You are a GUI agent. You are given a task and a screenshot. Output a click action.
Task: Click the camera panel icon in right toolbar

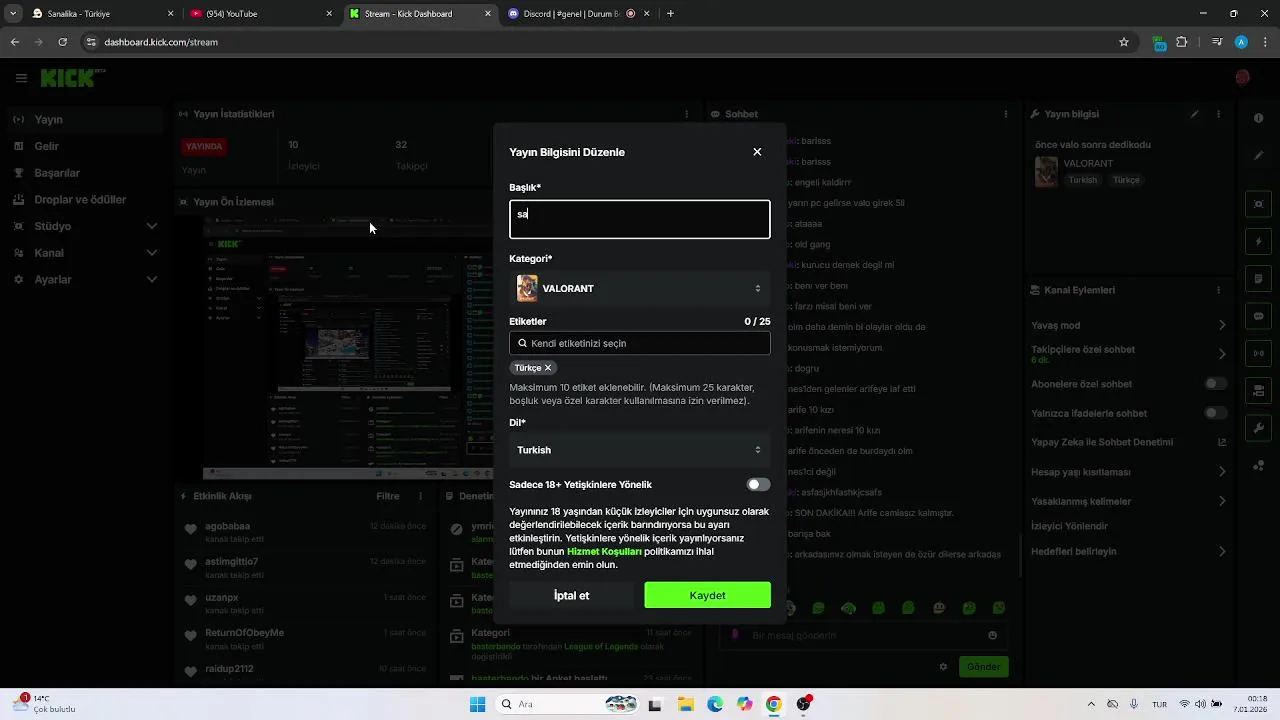click(1258, 390)
